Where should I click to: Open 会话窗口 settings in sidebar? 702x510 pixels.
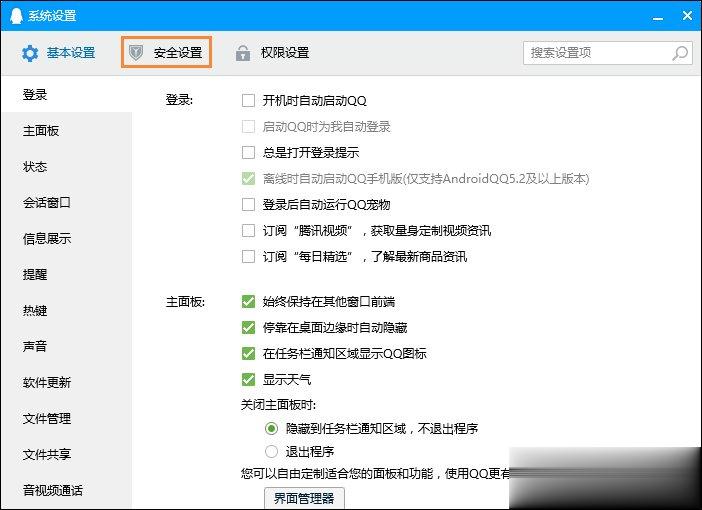click(67, 202)
